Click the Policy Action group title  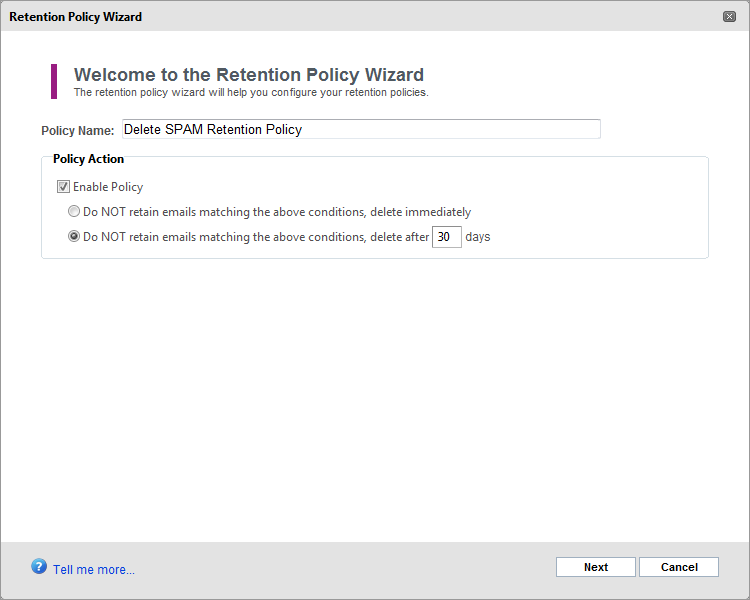(88, 159)
